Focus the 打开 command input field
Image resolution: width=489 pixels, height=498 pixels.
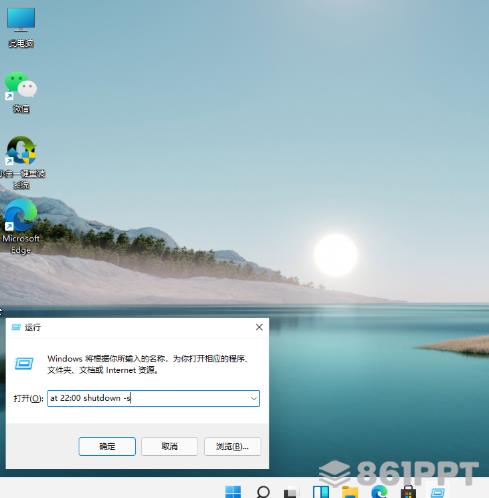tap(153, 398)
